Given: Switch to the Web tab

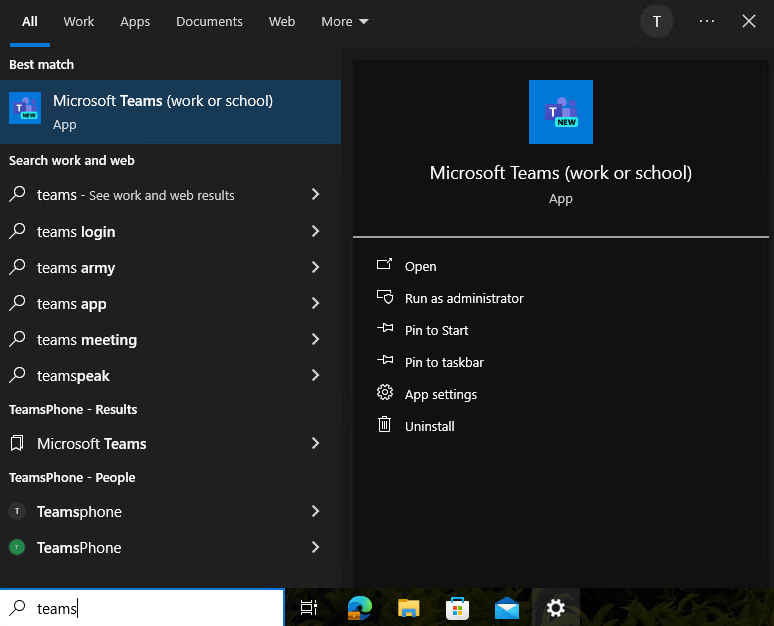Looking at the screenshot, I should point(282,22).
